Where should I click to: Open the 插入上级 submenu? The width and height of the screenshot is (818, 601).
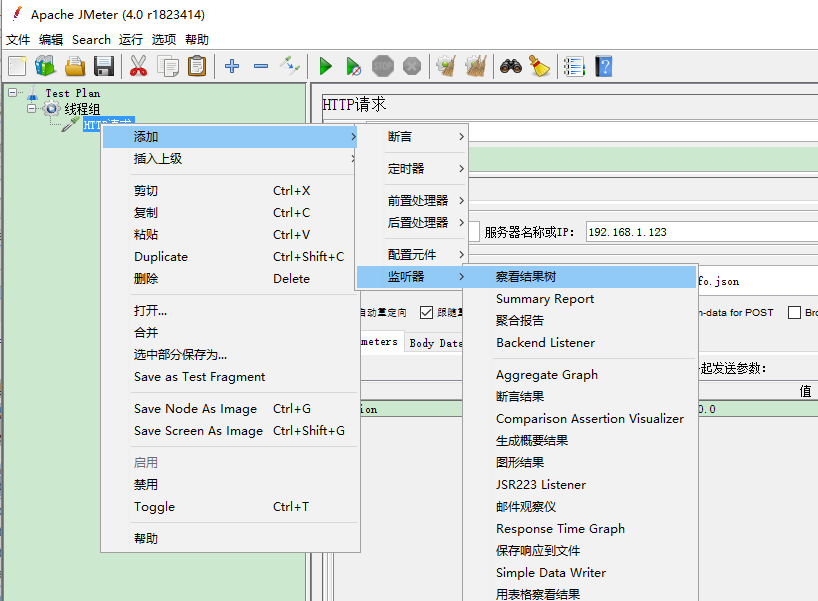(x=230, y=159)
